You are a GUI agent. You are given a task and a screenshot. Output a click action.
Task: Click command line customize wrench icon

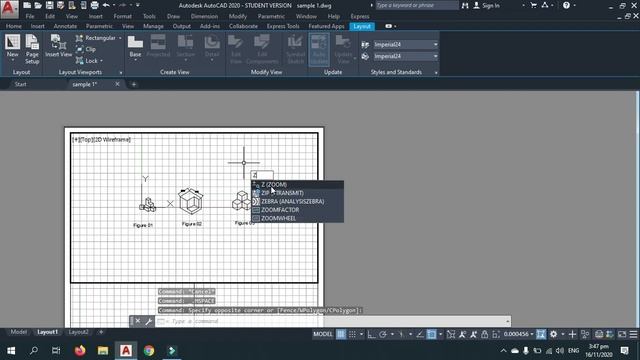point(149,321)
